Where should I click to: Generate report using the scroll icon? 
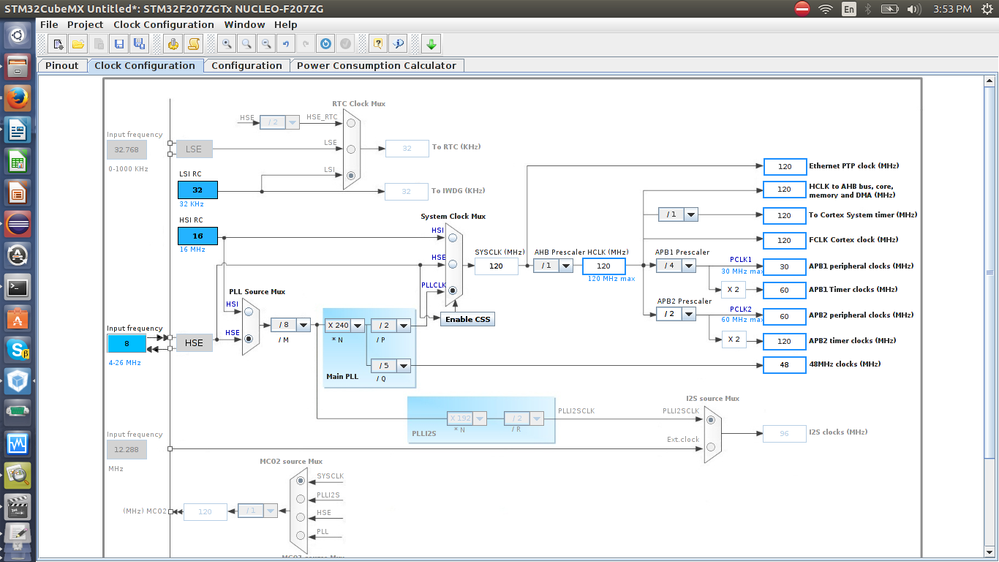pyautogui.click(x=193, y=44)
